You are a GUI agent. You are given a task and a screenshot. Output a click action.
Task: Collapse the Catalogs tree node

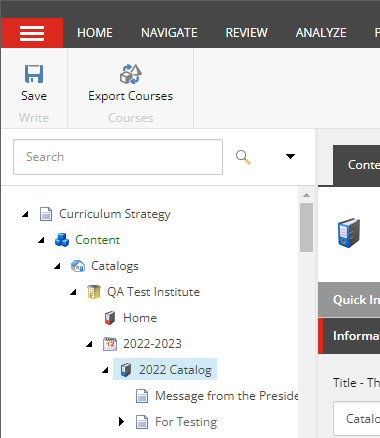click(x=57, y=266)
